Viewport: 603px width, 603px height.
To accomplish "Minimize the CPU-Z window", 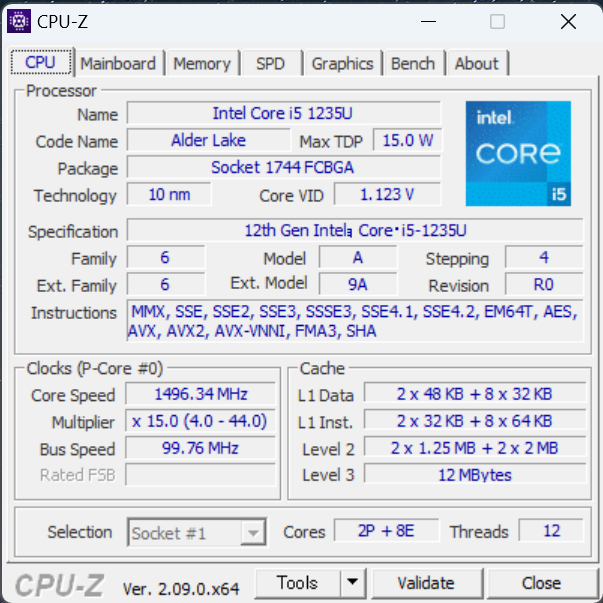I will point(428,22).
